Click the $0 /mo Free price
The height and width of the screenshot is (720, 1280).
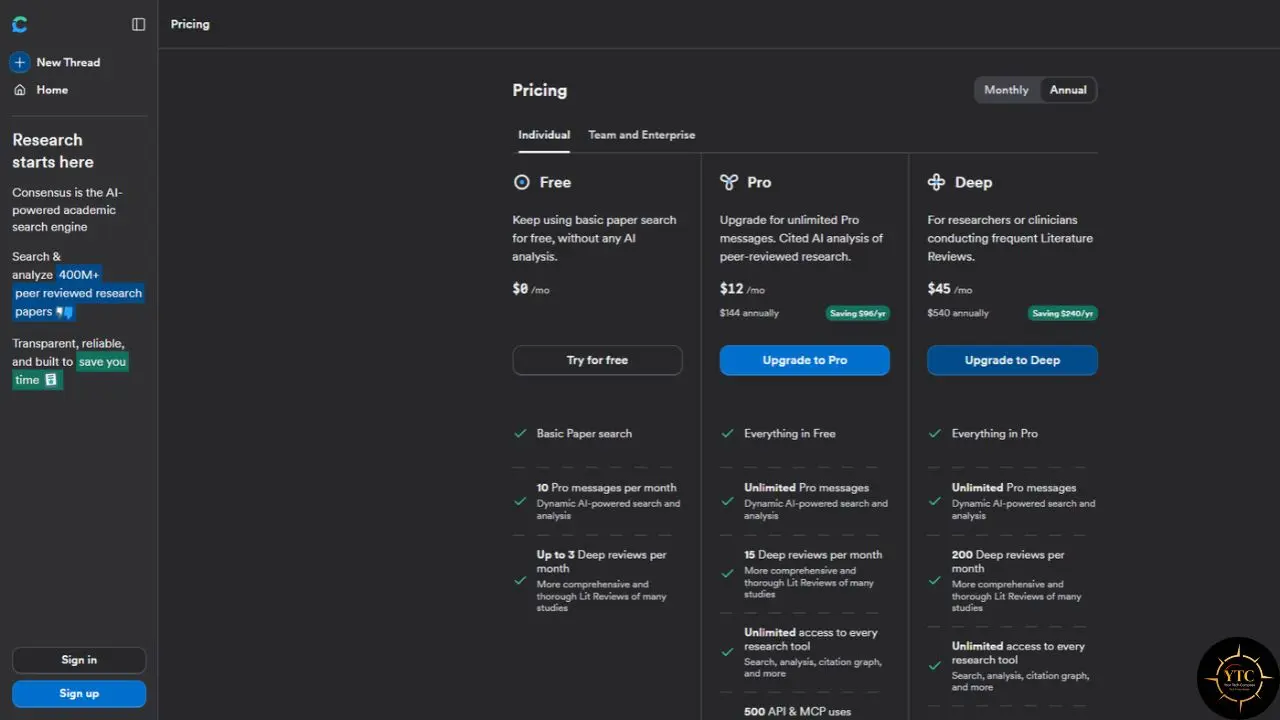(531, 289)
